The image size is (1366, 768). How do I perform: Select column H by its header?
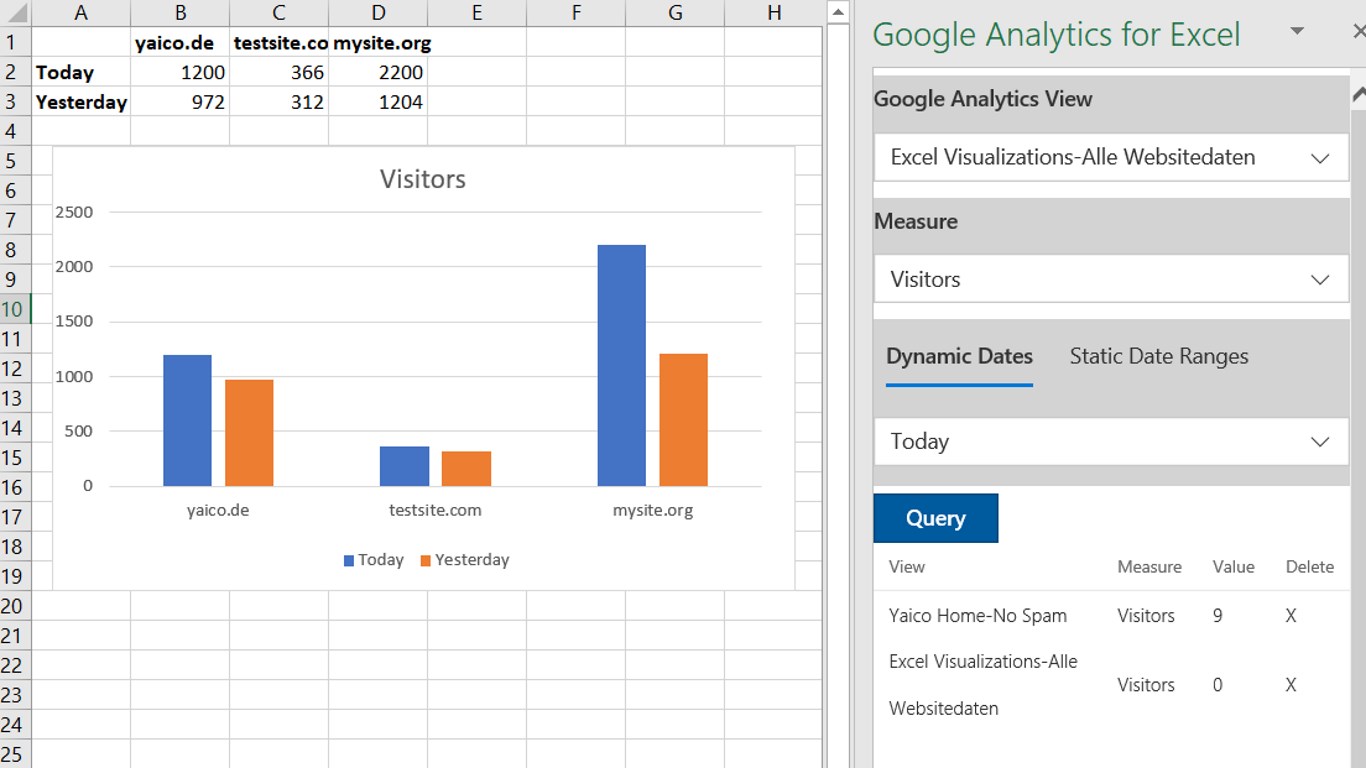pyautogui.click(x=774, y=13)
